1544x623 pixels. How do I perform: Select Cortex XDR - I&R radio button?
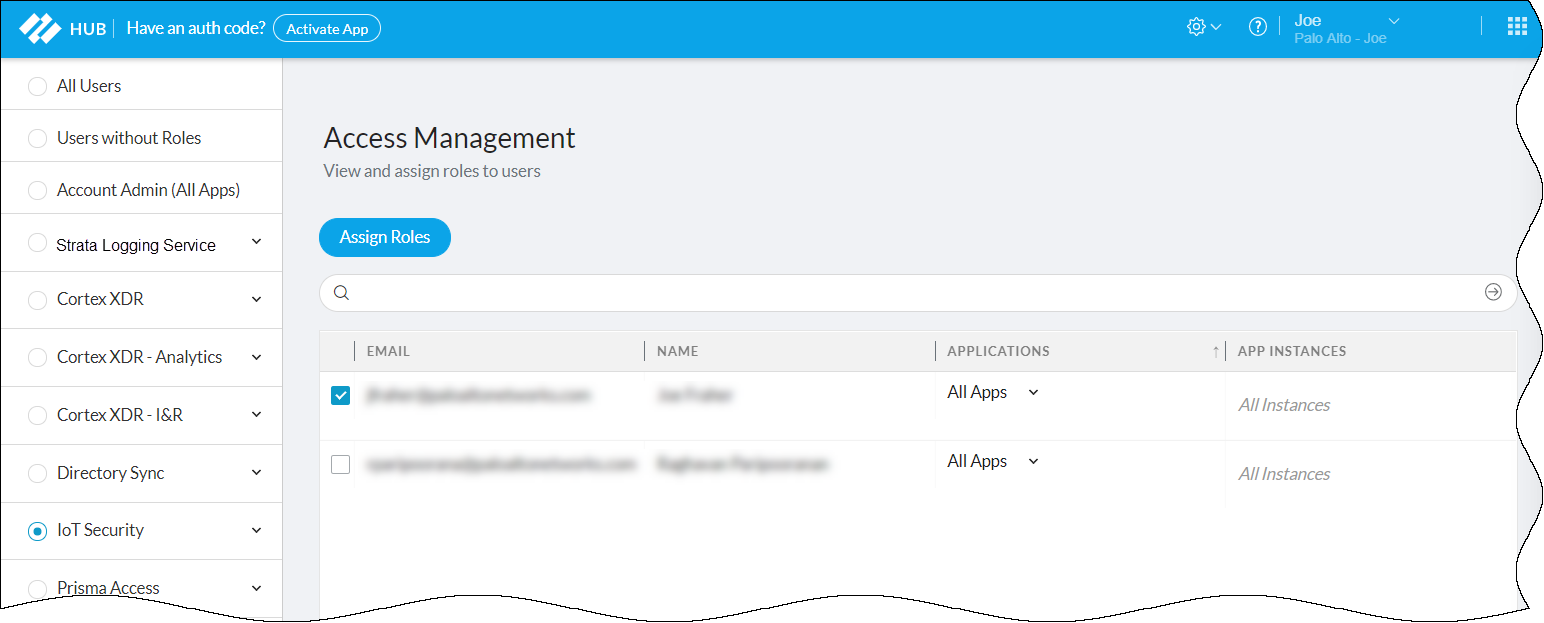point(37,415)
